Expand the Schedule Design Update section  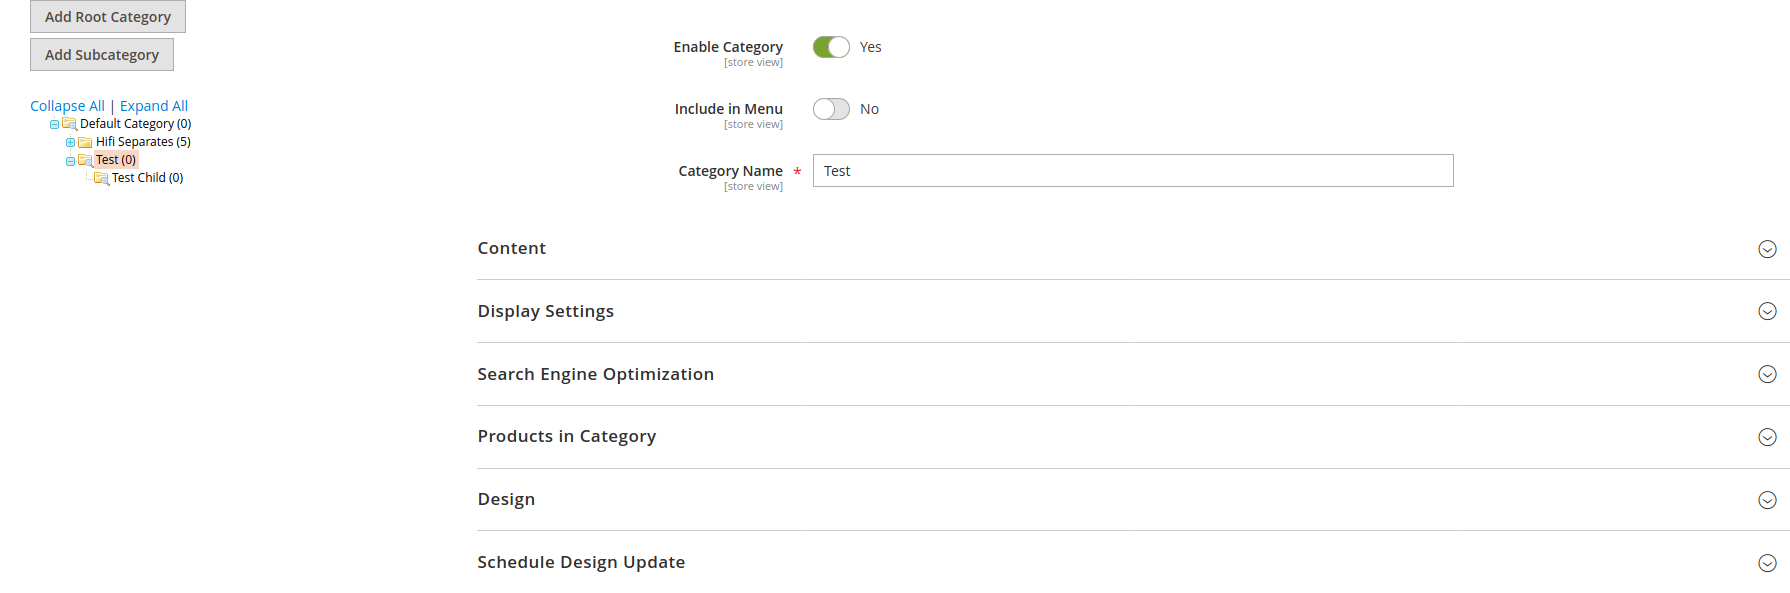[x=1768, y=562]
